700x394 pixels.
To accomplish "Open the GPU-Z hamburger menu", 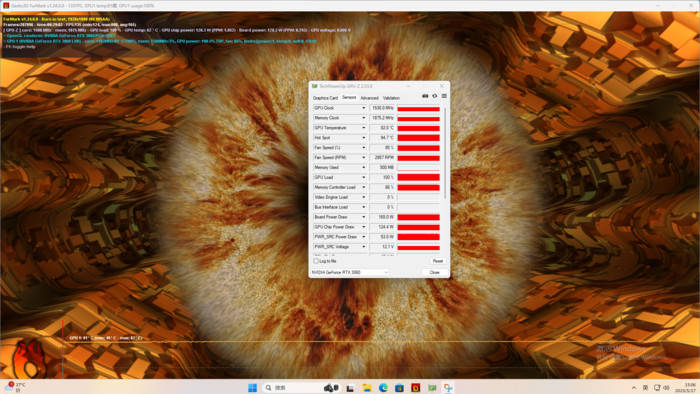I will (444, 96).
